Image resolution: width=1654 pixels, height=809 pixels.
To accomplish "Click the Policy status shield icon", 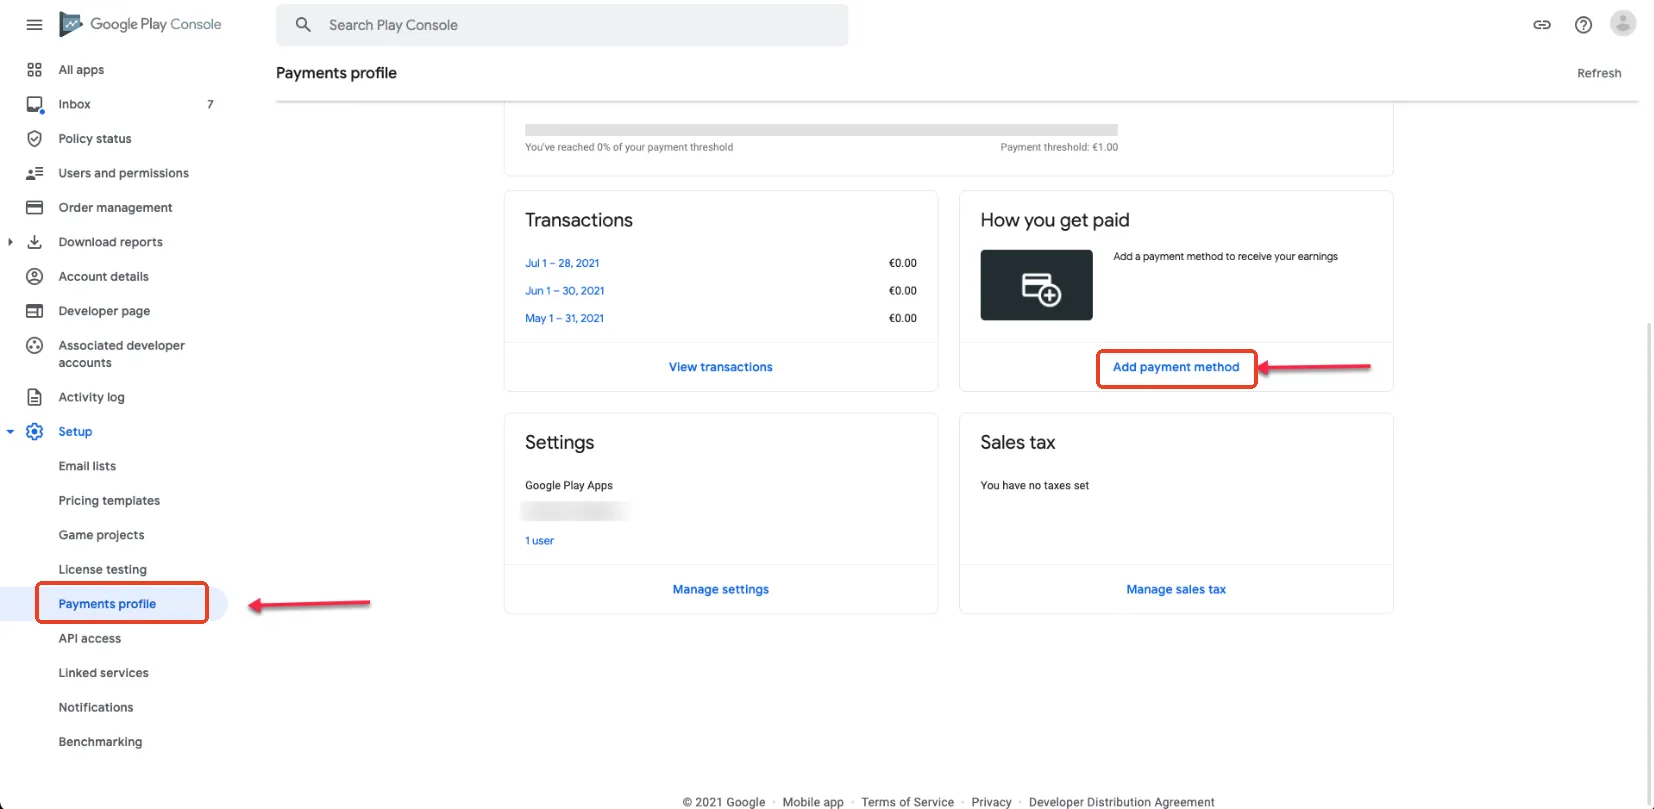I will (34, 139).
